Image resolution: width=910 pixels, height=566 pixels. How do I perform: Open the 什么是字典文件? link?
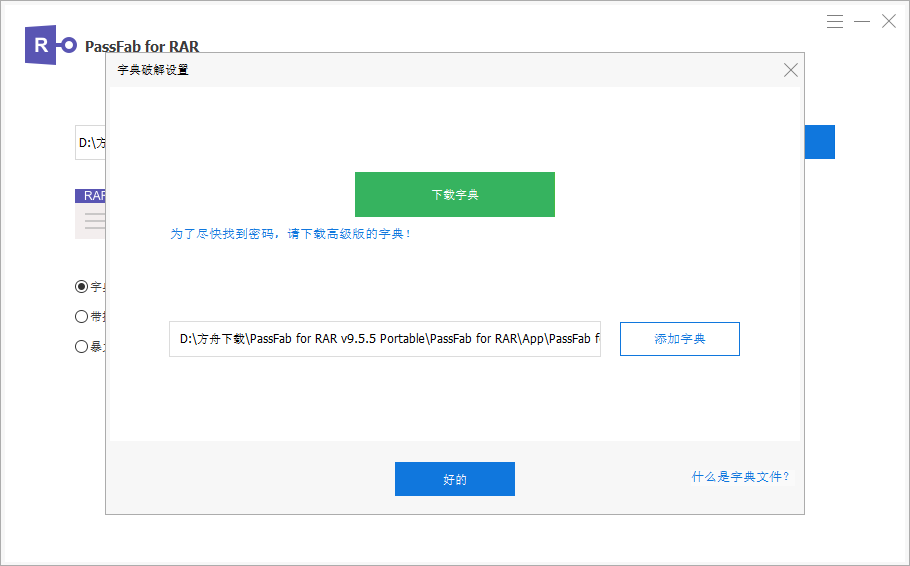click(x=741, y=477)
